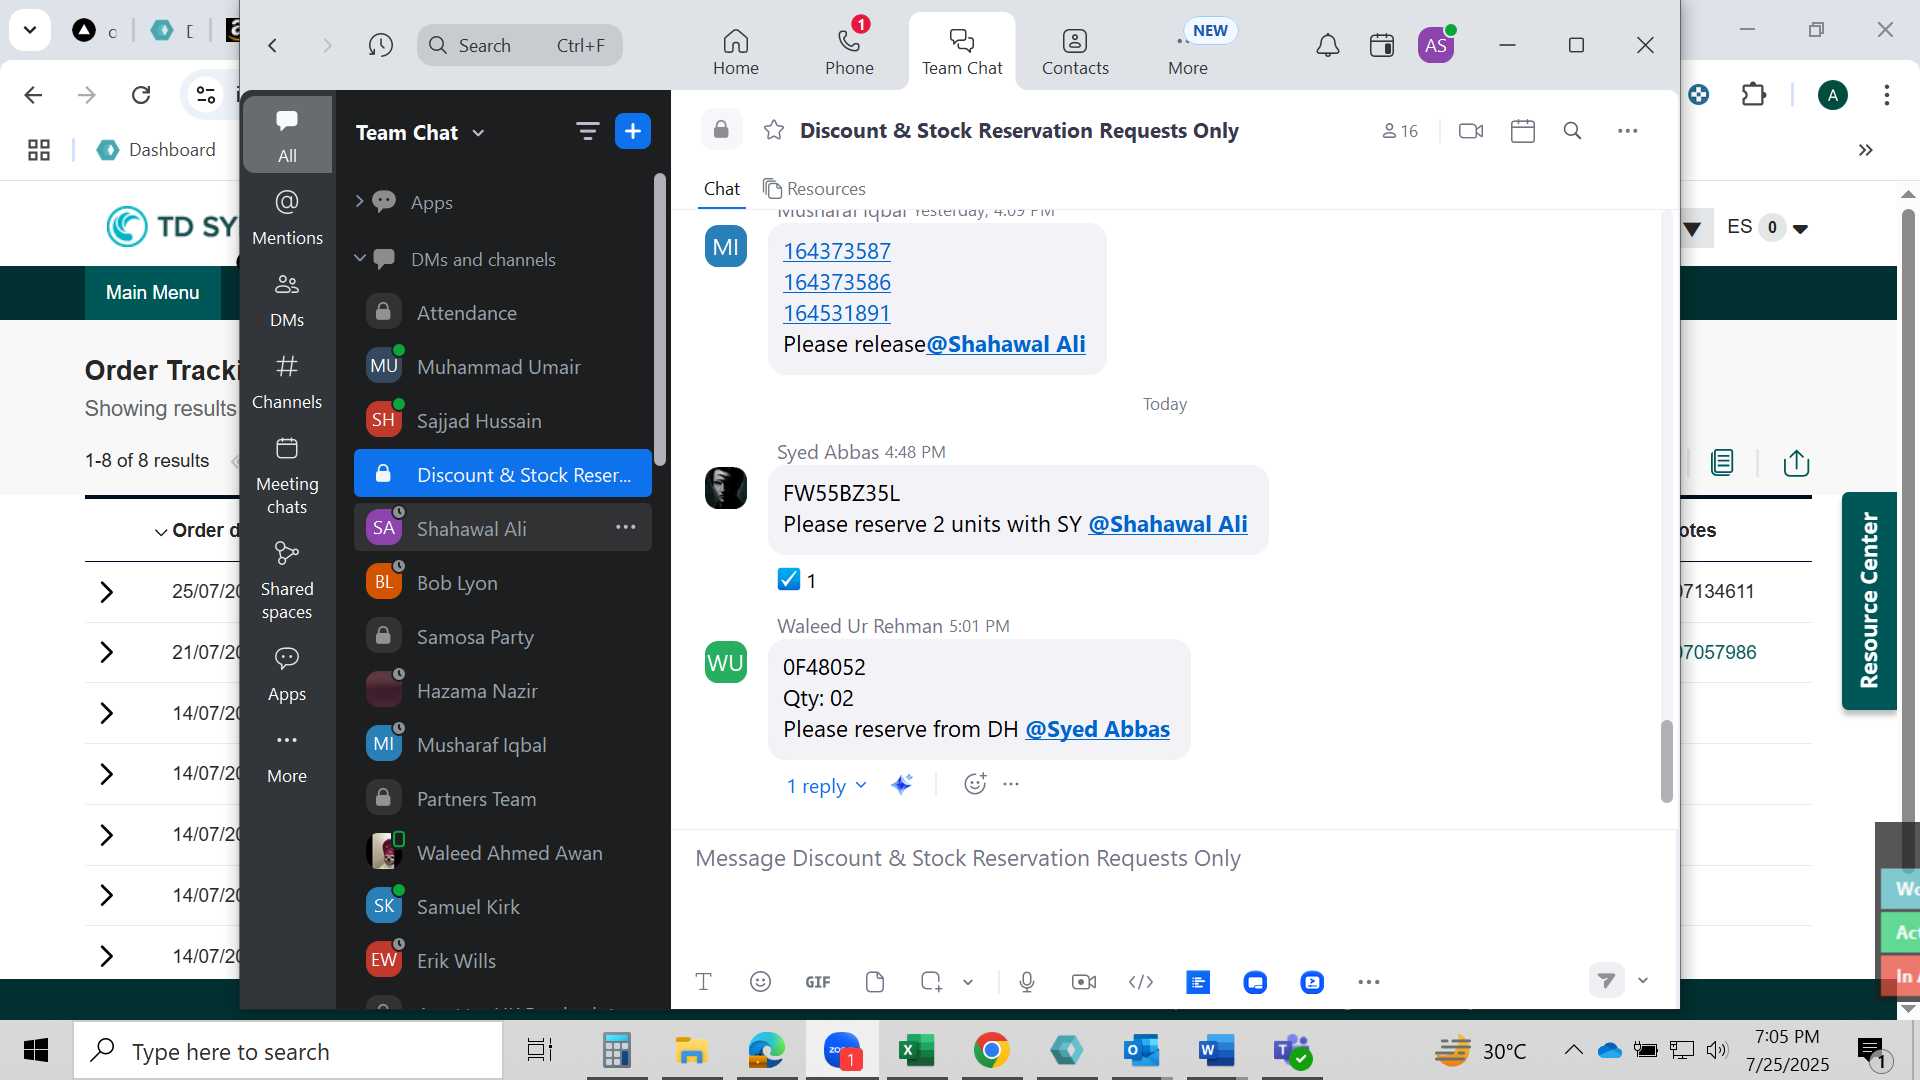1920x1080 pixels.
Task: Expand the 1 reply thread
Action: pos(826,786)
